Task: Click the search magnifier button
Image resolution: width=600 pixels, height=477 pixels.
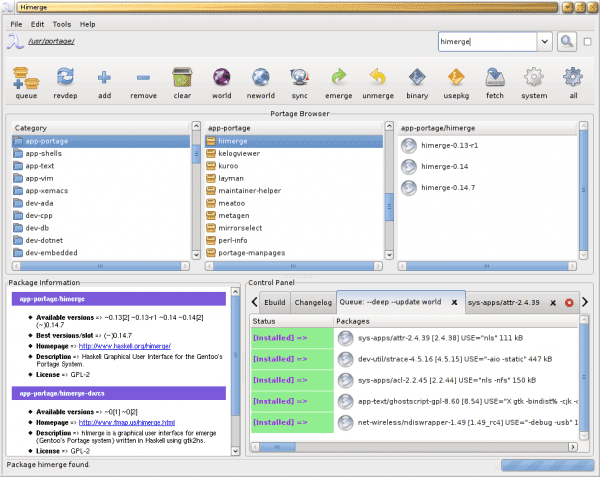Action: click(567, 41)
